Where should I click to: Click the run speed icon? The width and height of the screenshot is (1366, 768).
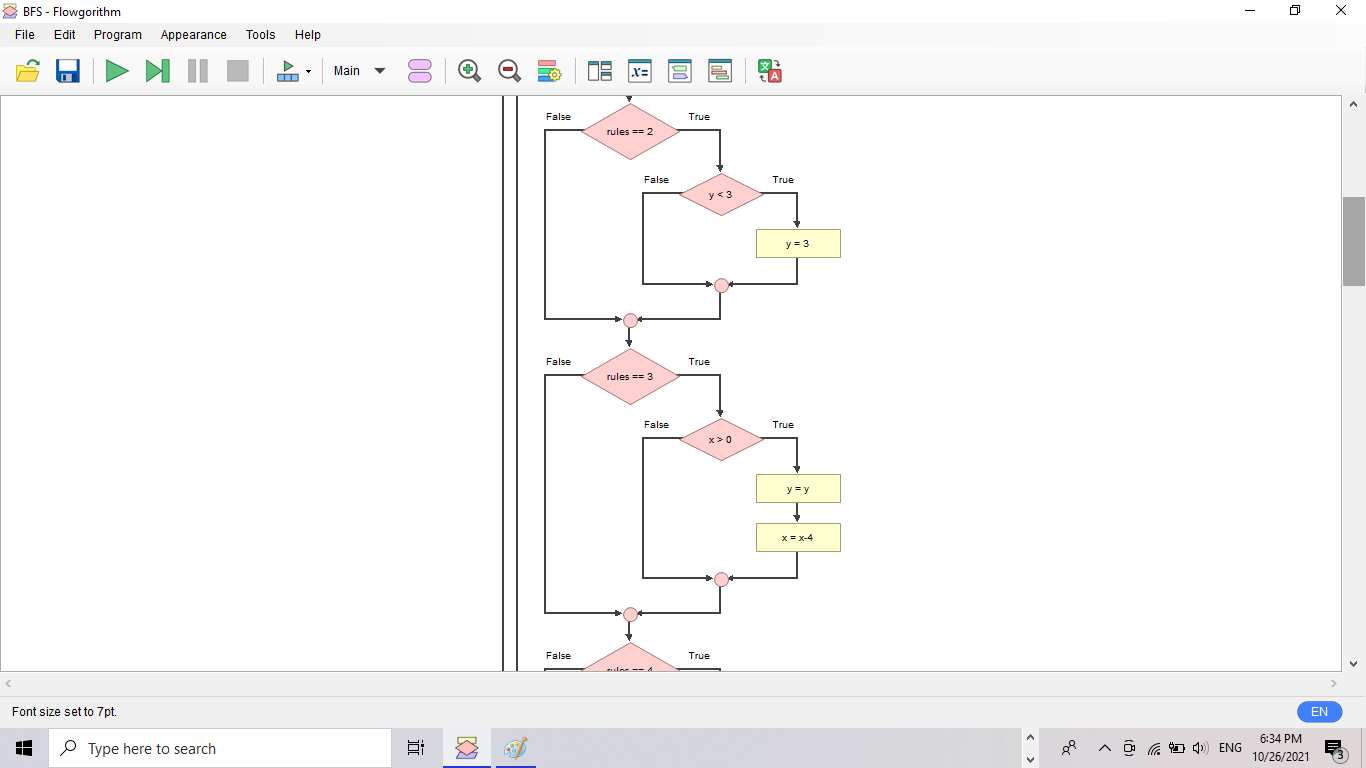tap(288, 71)
